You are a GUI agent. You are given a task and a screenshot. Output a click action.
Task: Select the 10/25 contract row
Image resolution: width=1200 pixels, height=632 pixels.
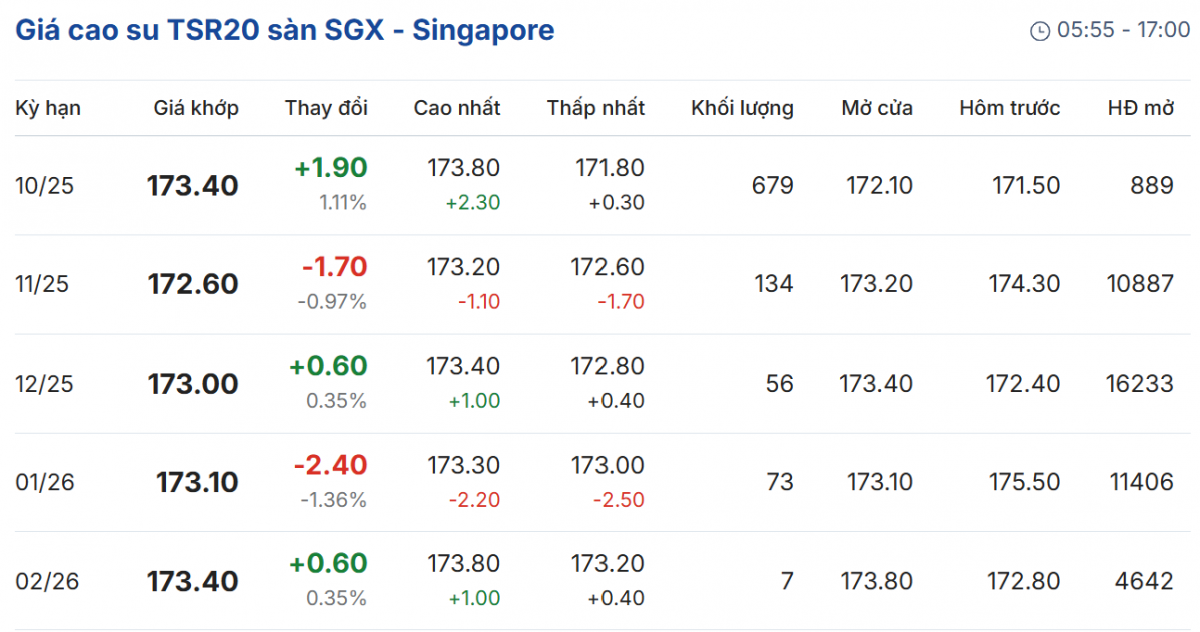pyautogui.click(x=43, y=186)
